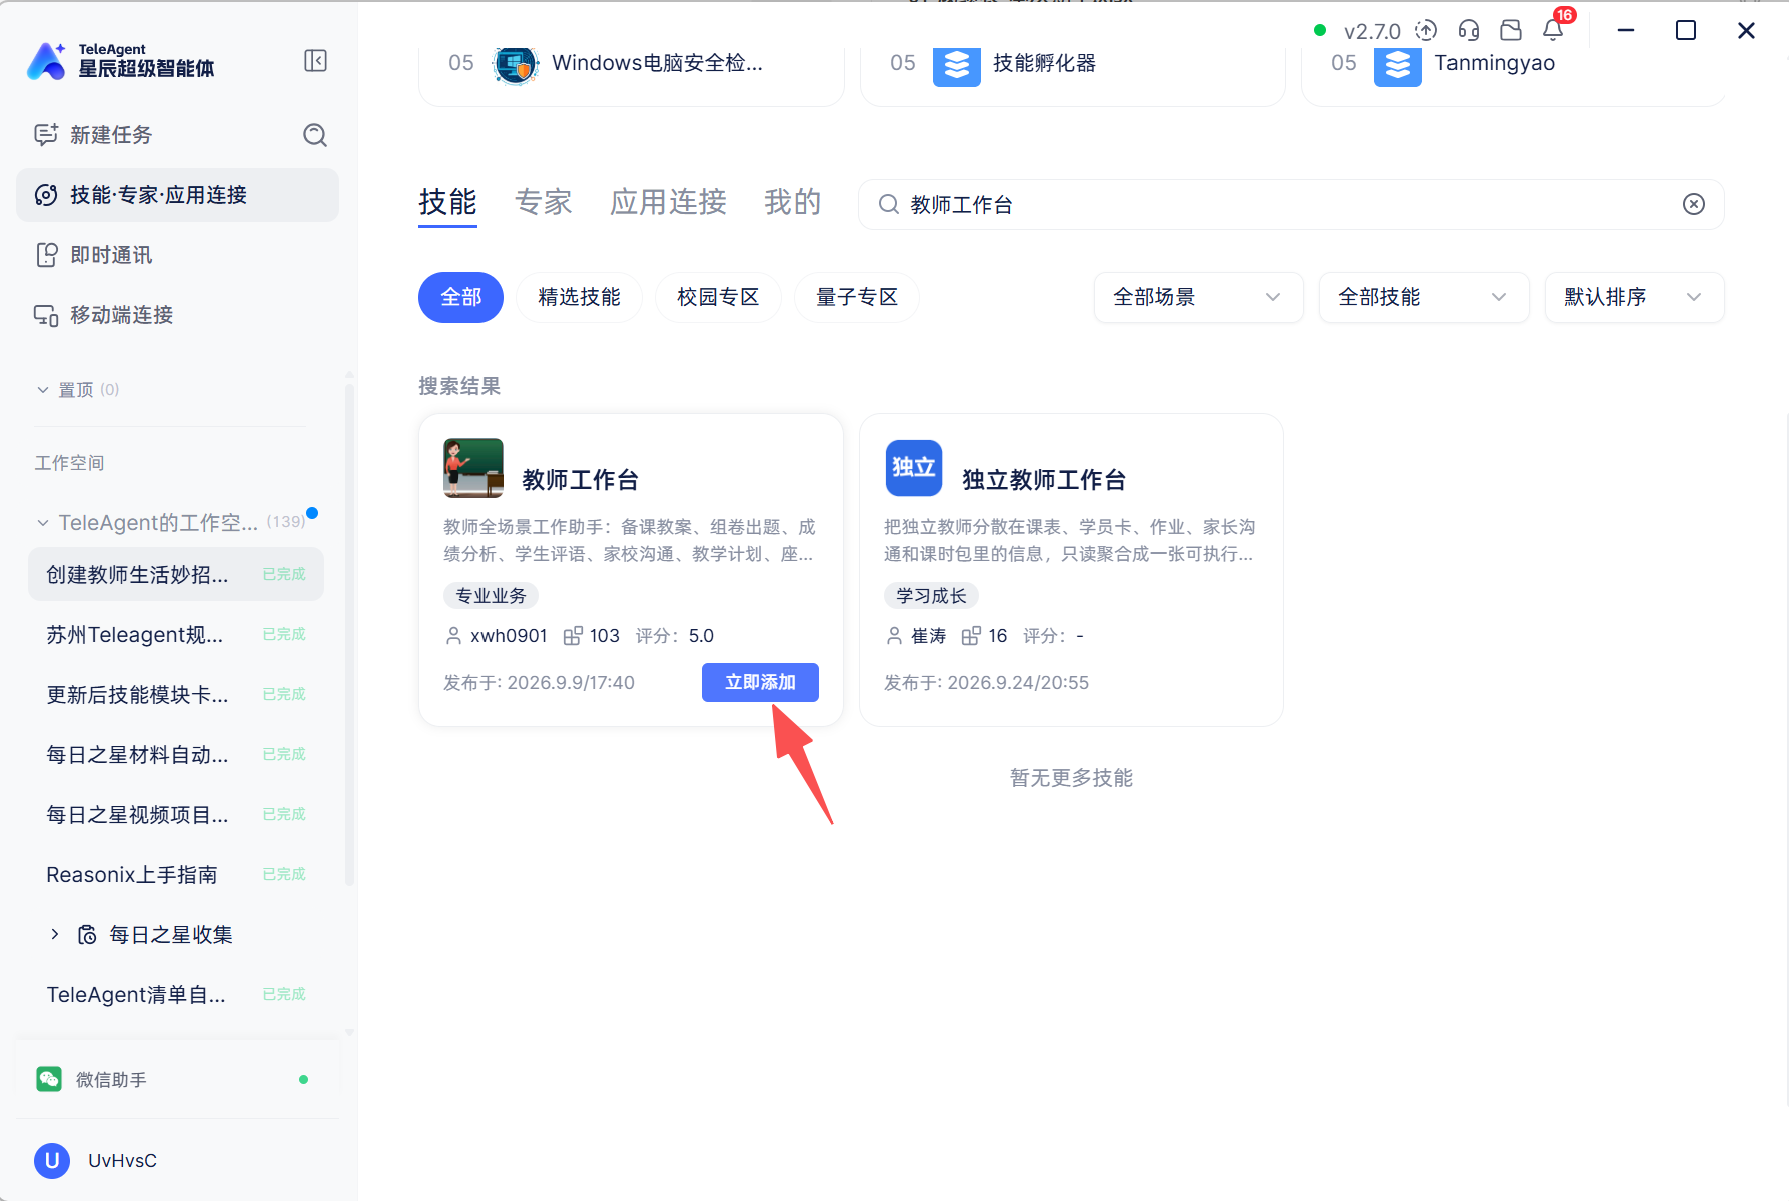Image resolution: width=1789 pixels, height=1201 pixels.
Task: Click the 学习成长 tag
Action: point(931,596)
